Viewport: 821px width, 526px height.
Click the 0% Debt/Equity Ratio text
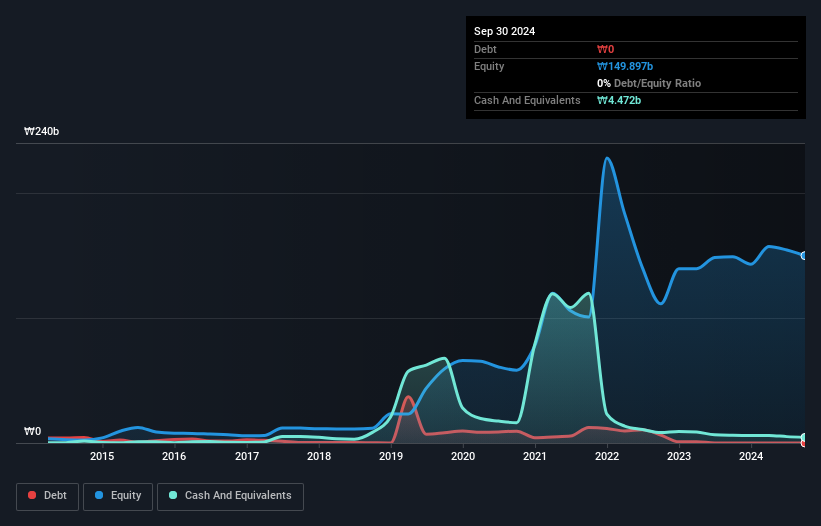pos(649,83)
